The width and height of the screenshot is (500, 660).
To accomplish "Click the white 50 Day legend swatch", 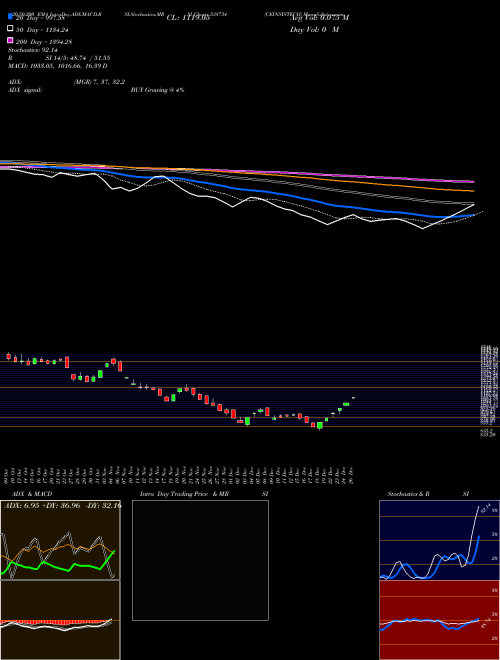I will click(x=10, y=29).
